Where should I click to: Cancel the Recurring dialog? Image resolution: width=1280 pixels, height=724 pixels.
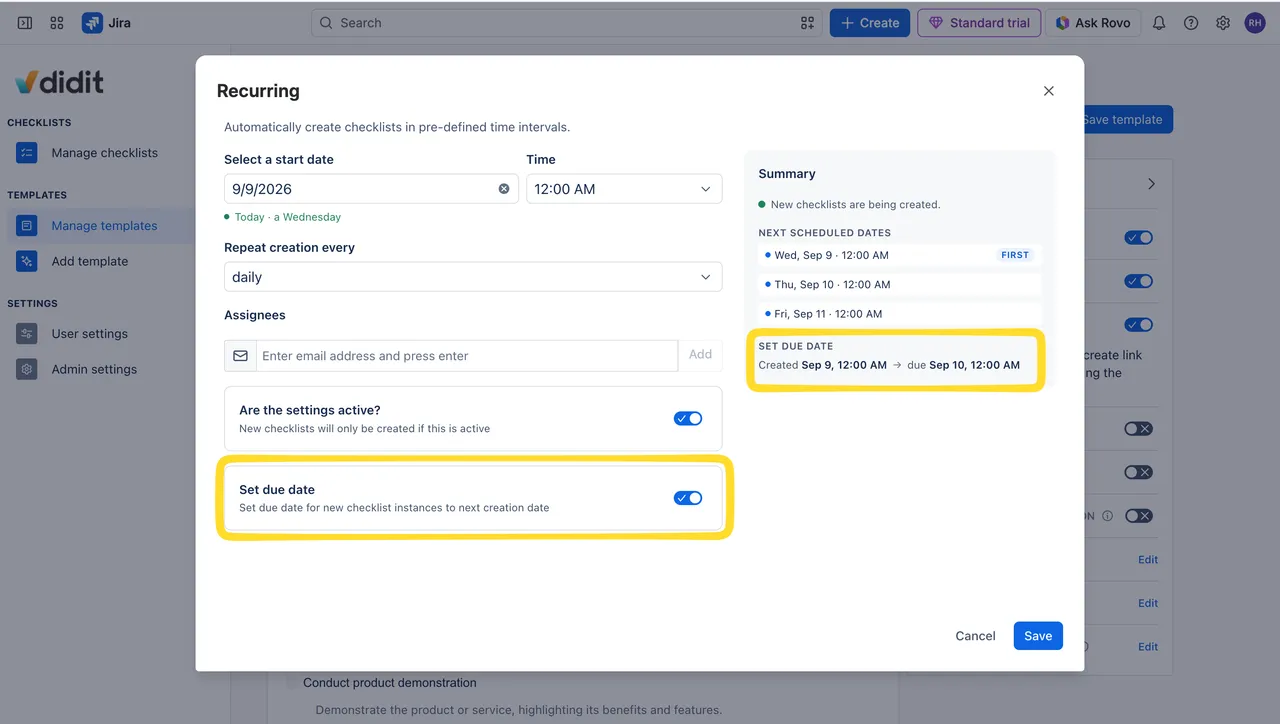975,636
